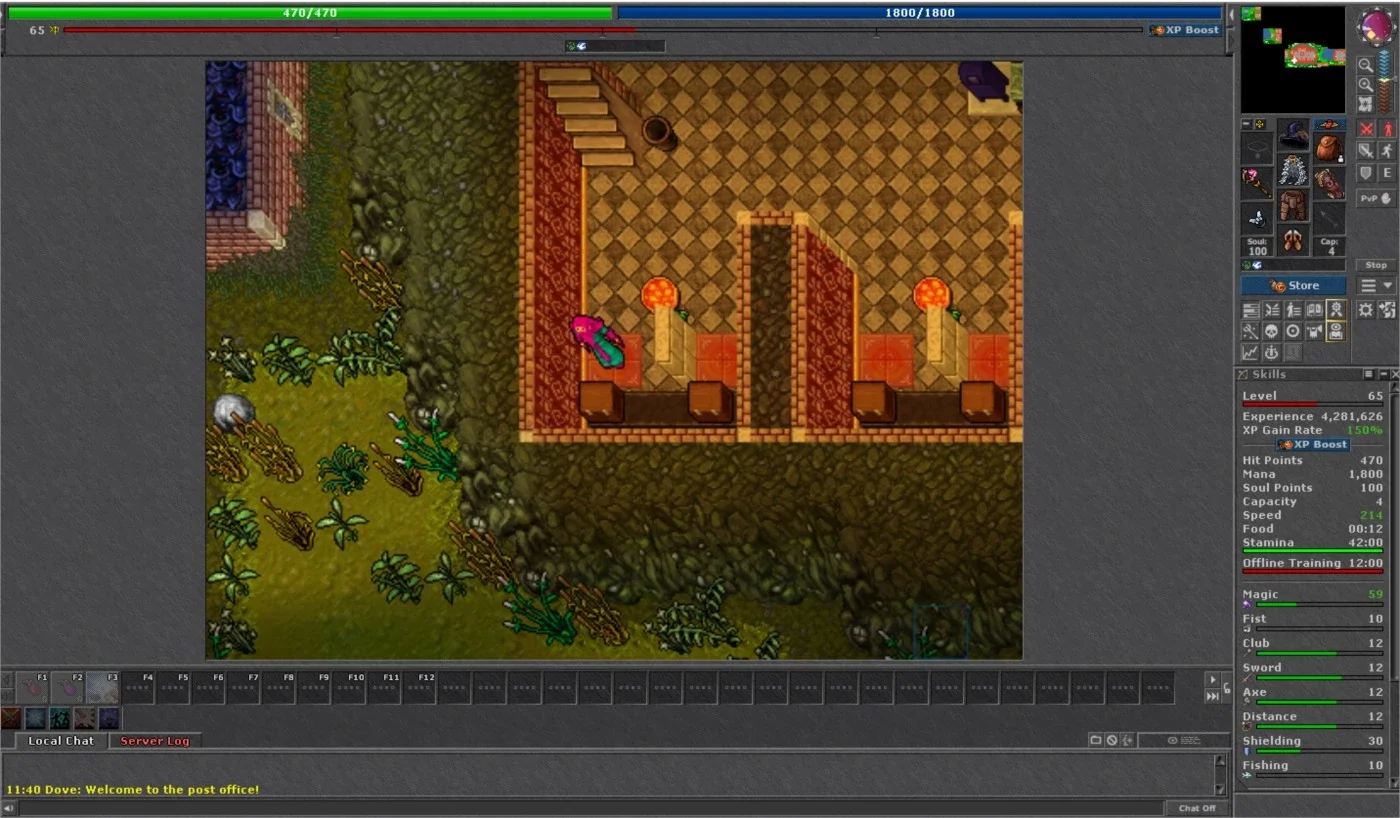
Task: Toggle the highlighted eye book widget
Action: (1335, 331)
